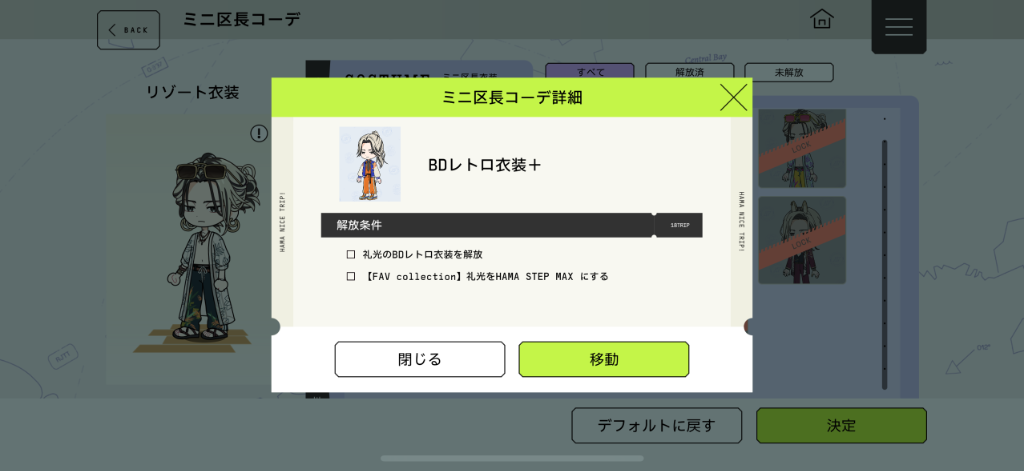Viewport: 1024px width, 471px height.
Task: Go back using the BACK arrow button
Action: click(x=129, y=30)
